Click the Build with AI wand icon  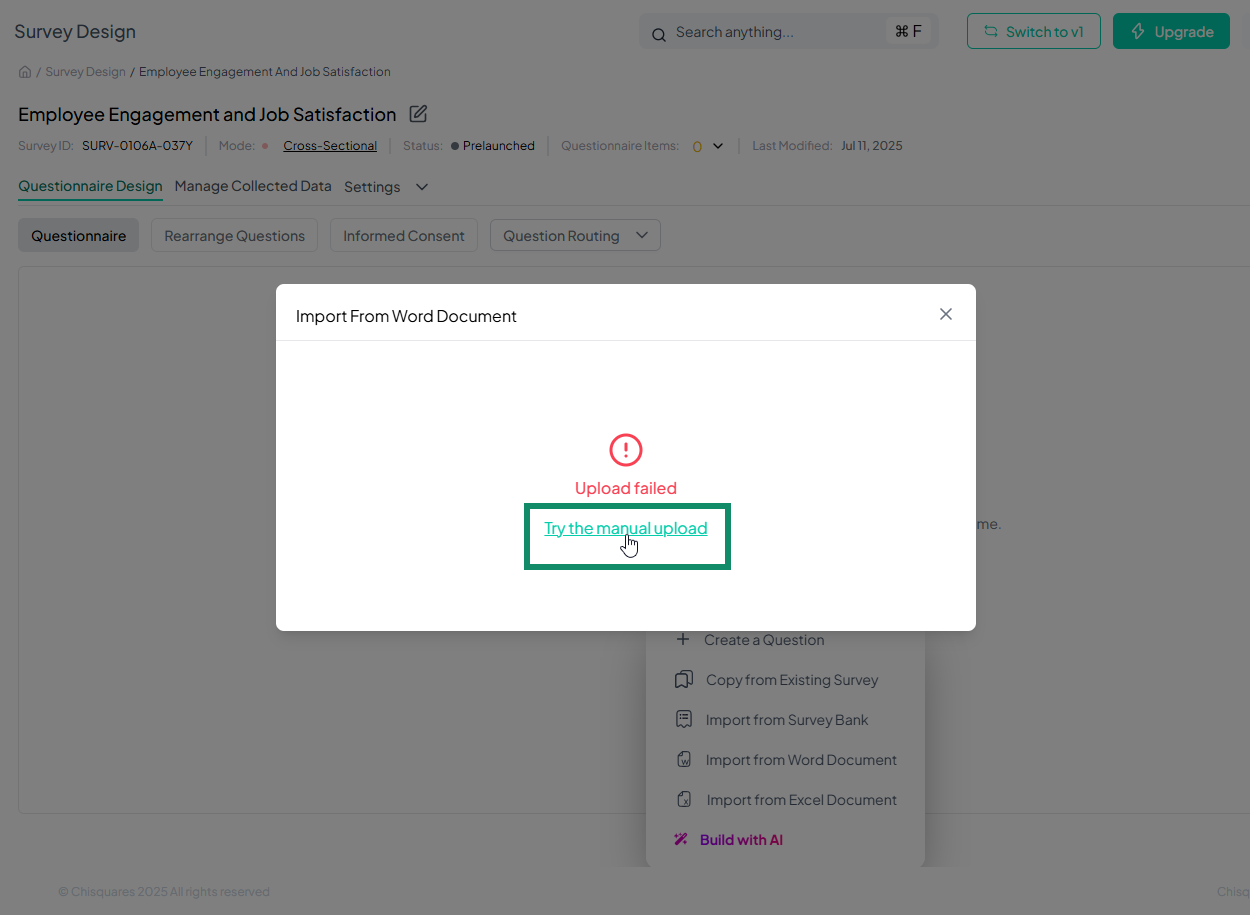pos(681,840)
